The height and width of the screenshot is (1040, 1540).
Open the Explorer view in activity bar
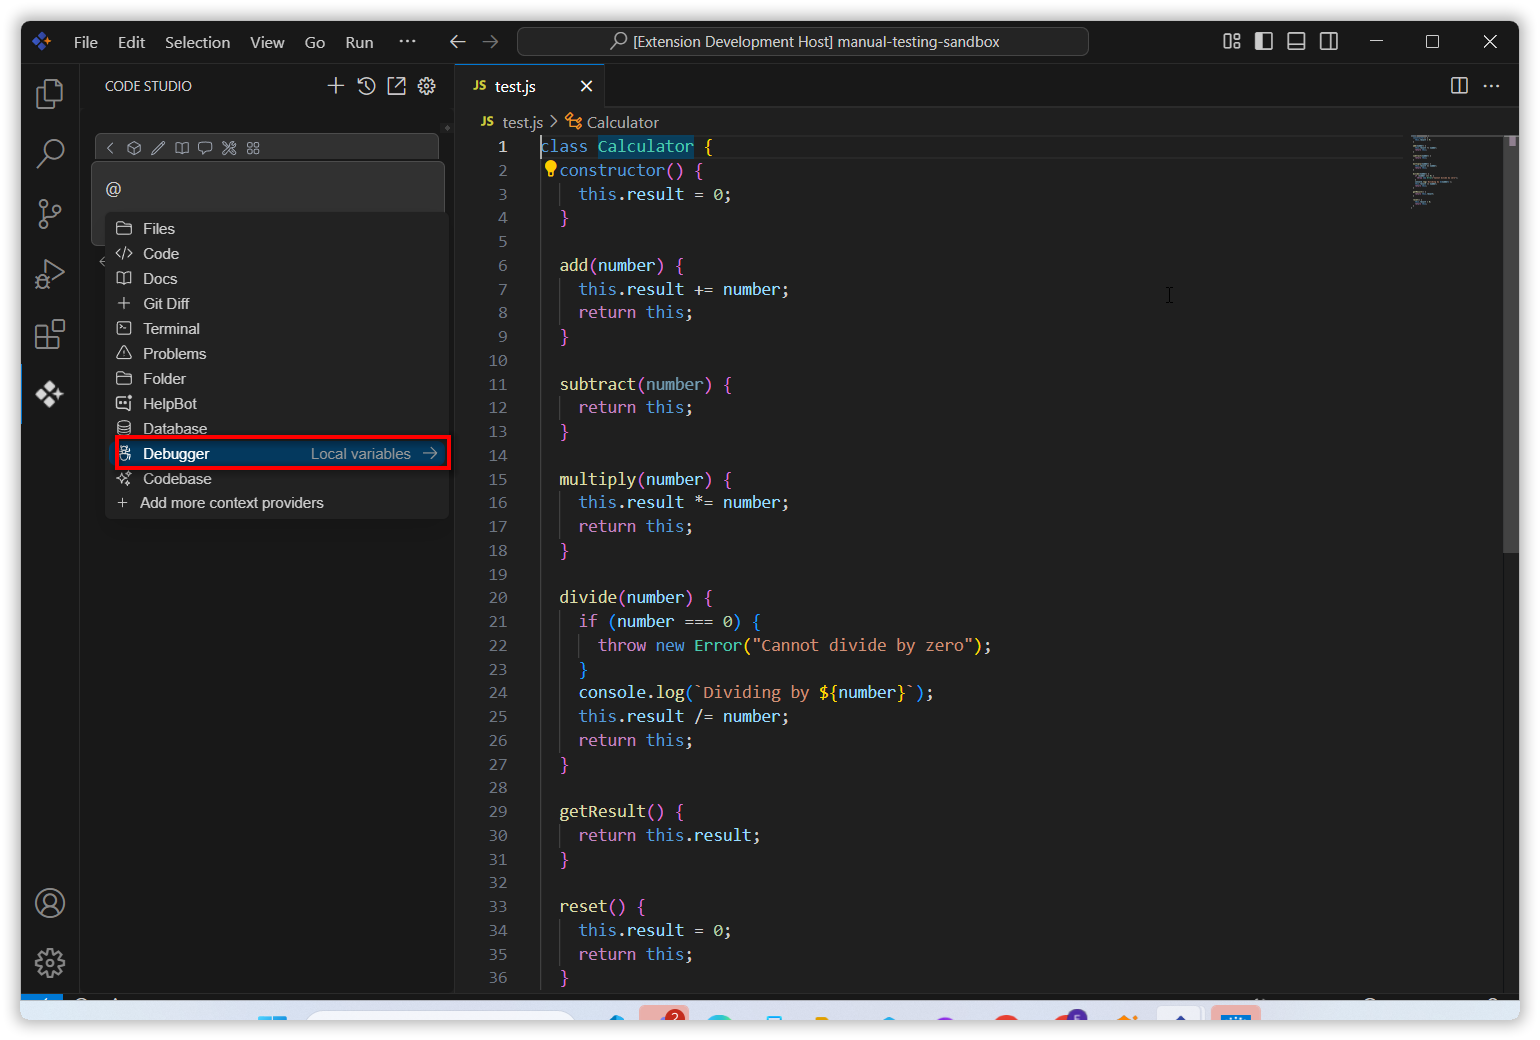pos(50,94)
